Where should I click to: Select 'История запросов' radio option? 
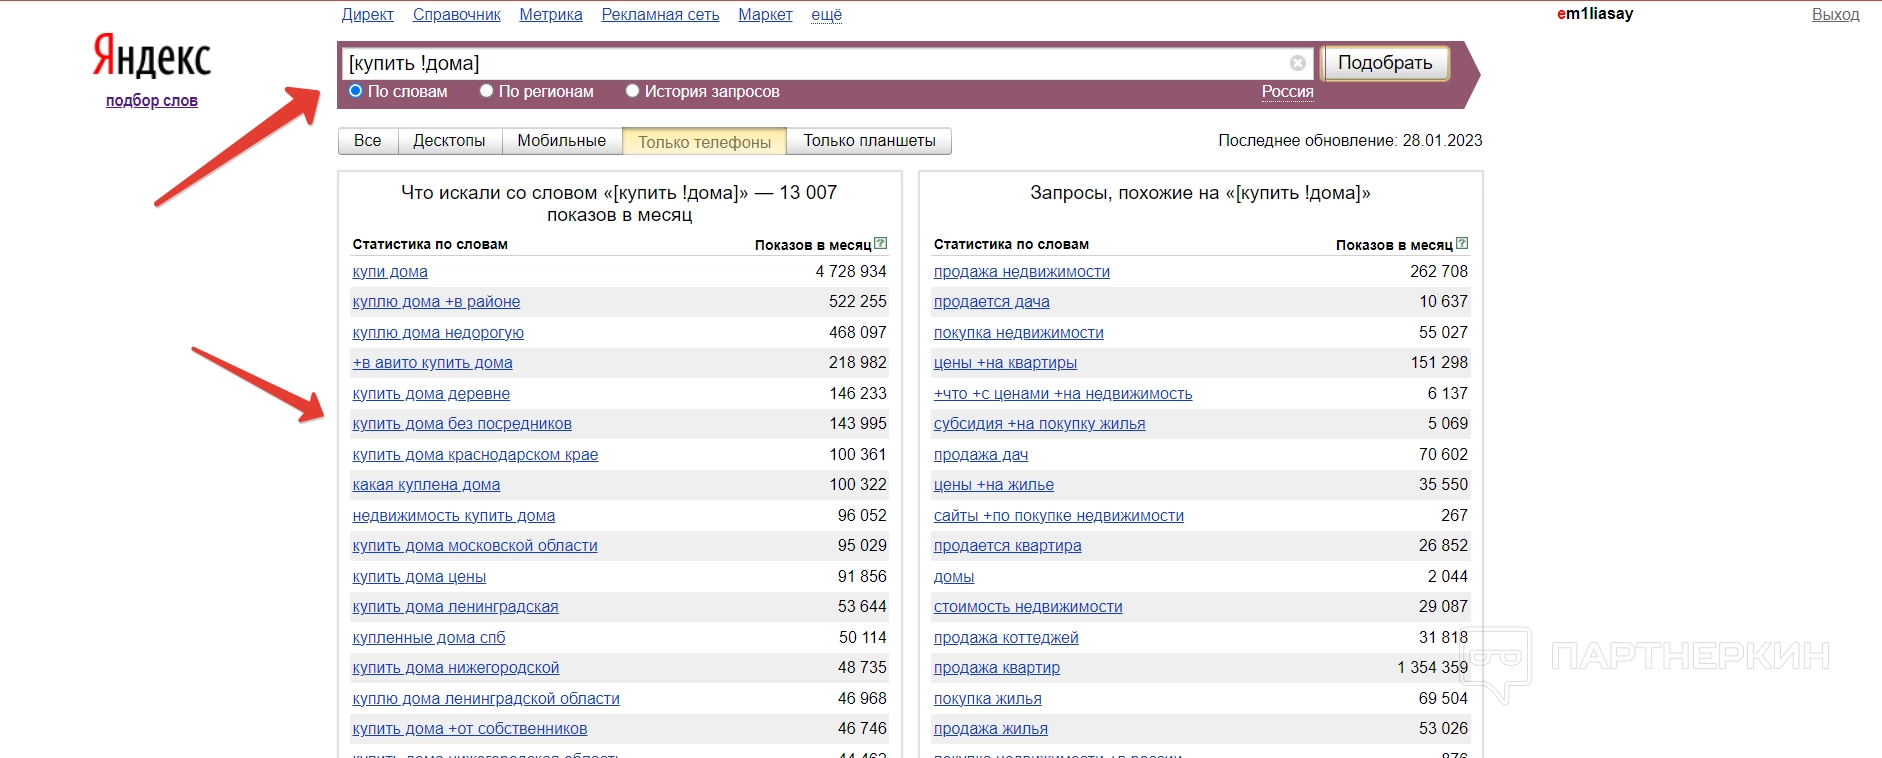tap(632, 91)
